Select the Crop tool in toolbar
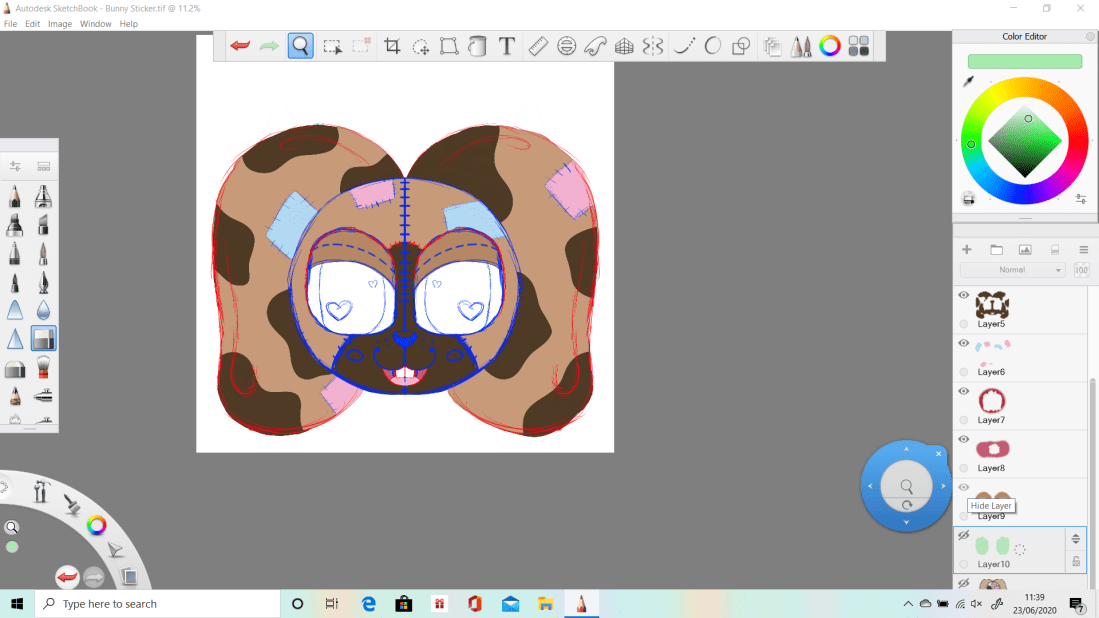1099x618 pixels. pos(392,46)
